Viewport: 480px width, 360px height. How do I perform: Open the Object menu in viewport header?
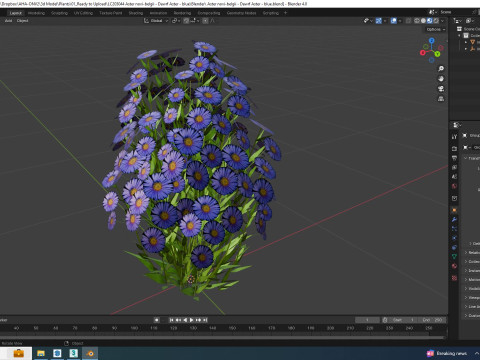coord(22,21)
